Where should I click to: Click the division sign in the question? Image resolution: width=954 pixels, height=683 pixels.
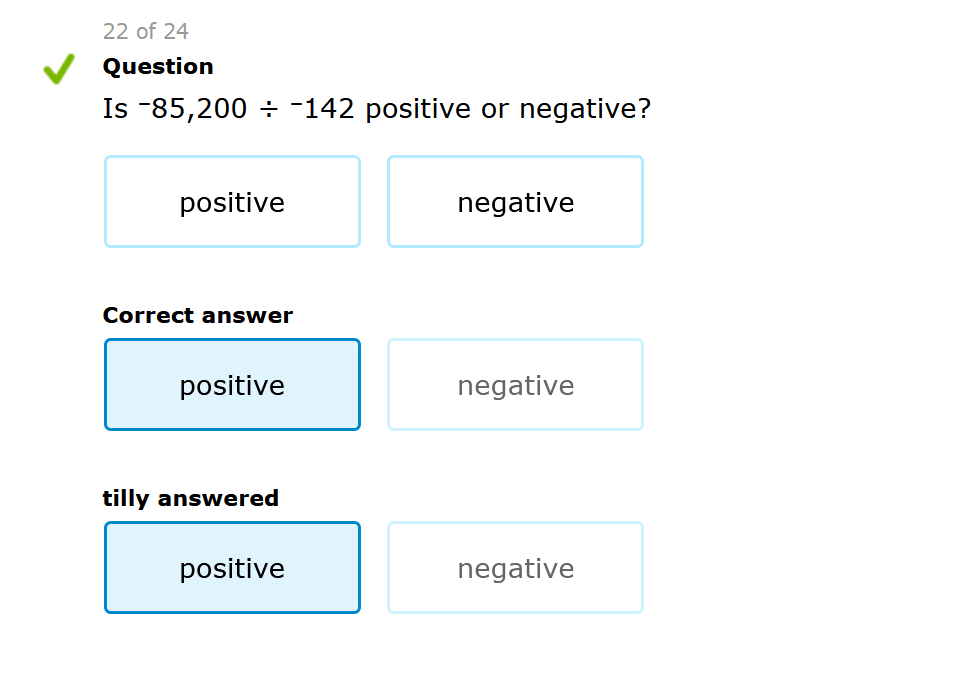(x=269, y=110)
